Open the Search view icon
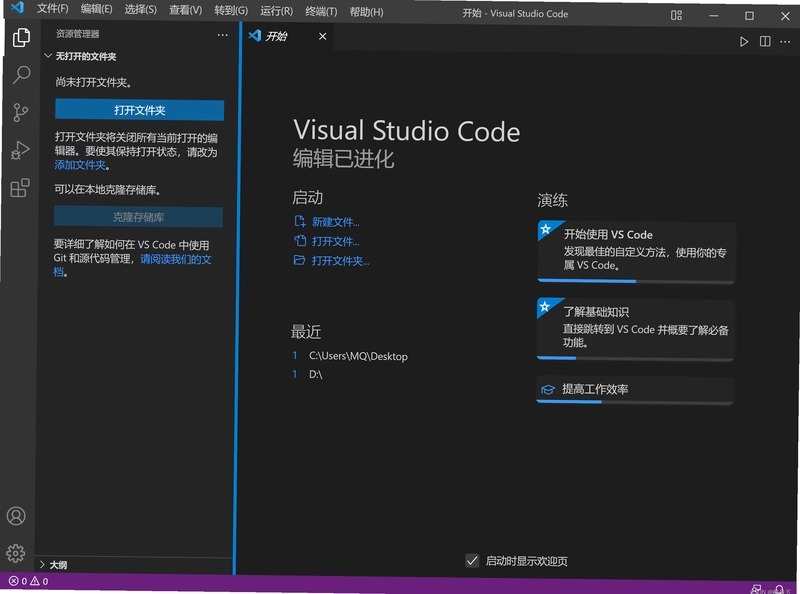The width and height of the screenshot is (800, 594). click(x=21, y=75)
